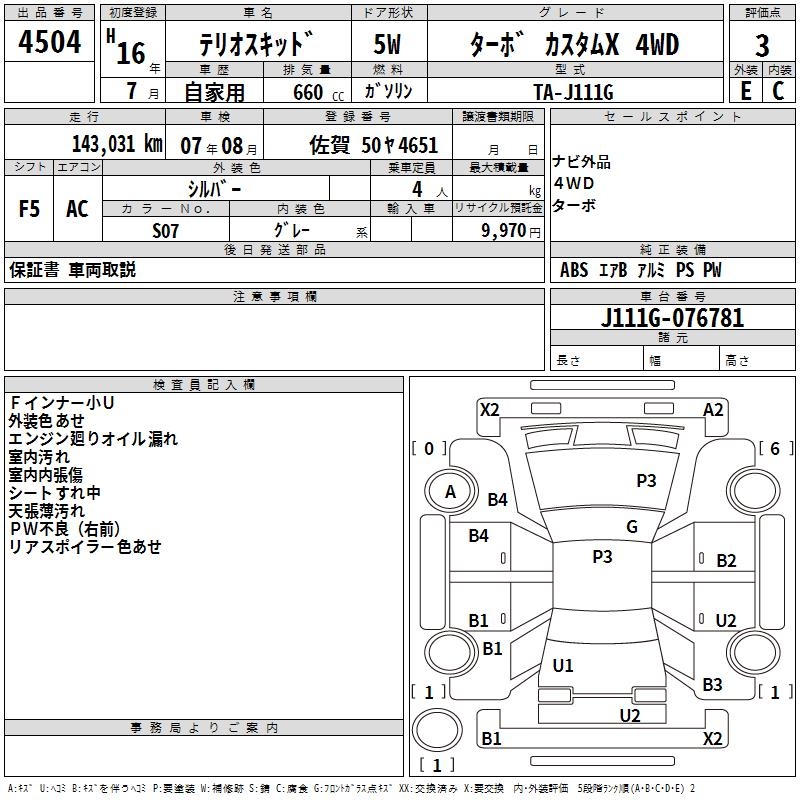
Task: Select the 5W door type value
Action: tap(387, 44)
